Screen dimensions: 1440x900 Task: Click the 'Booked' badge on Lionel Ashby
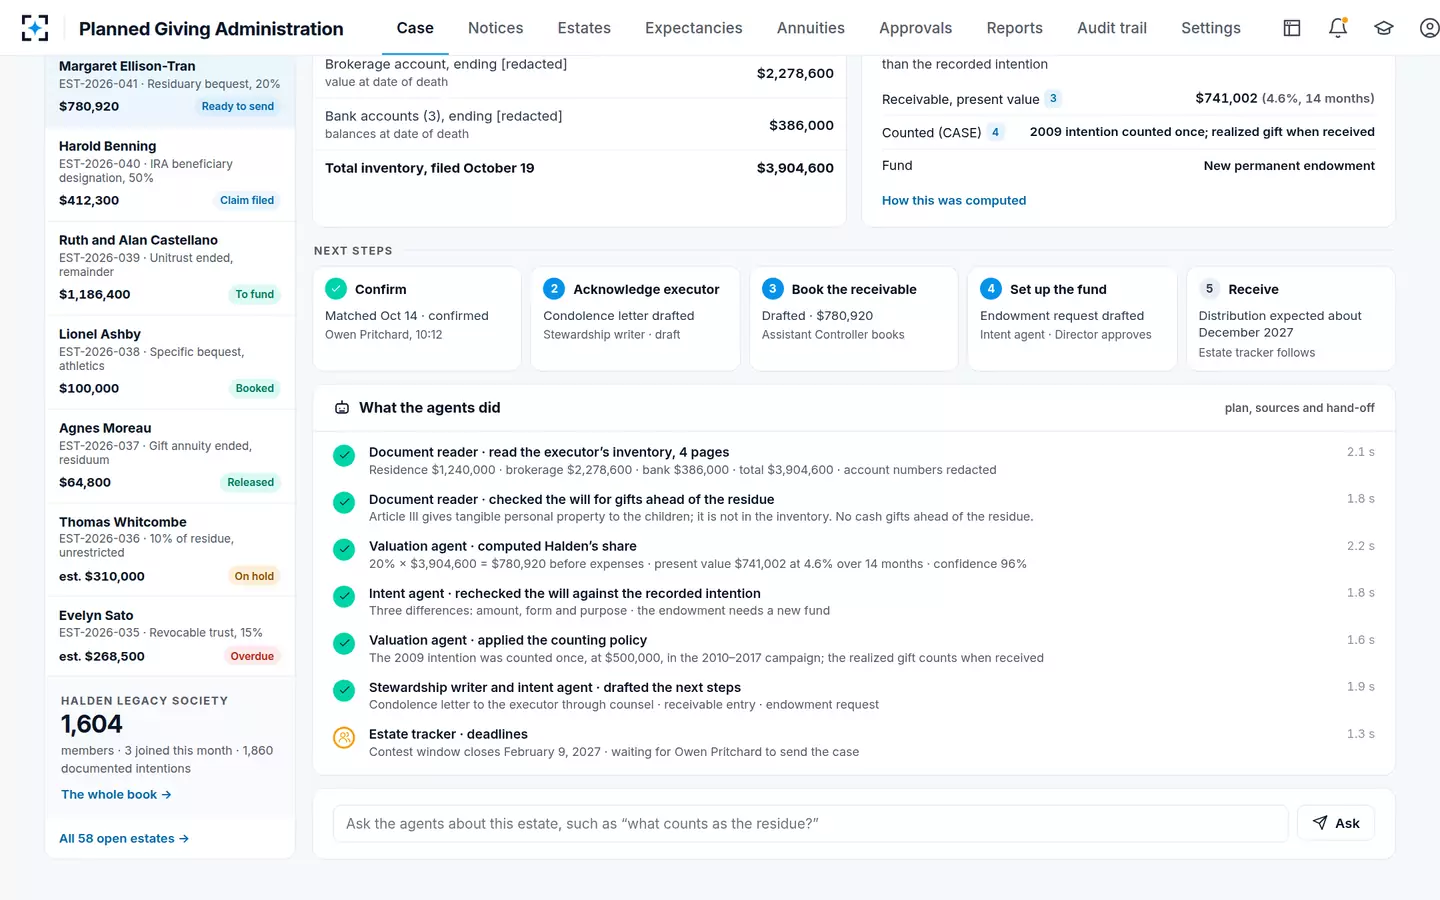point(255,388)
